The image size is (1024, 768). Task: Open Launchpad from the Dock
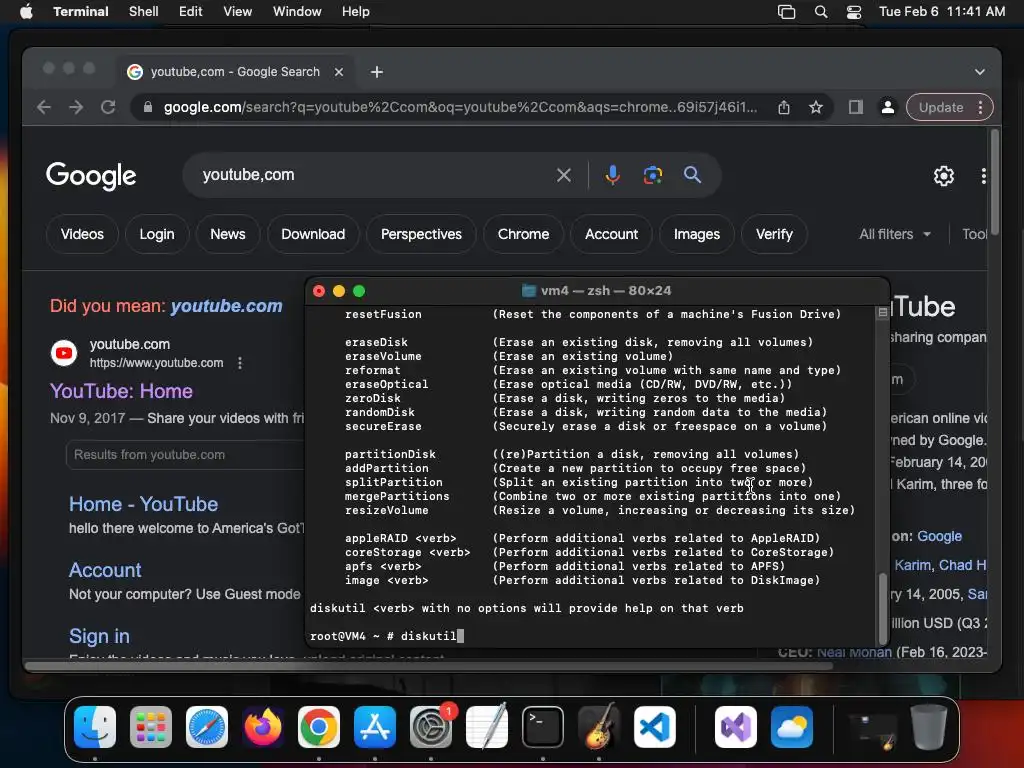tap(151, 727)
